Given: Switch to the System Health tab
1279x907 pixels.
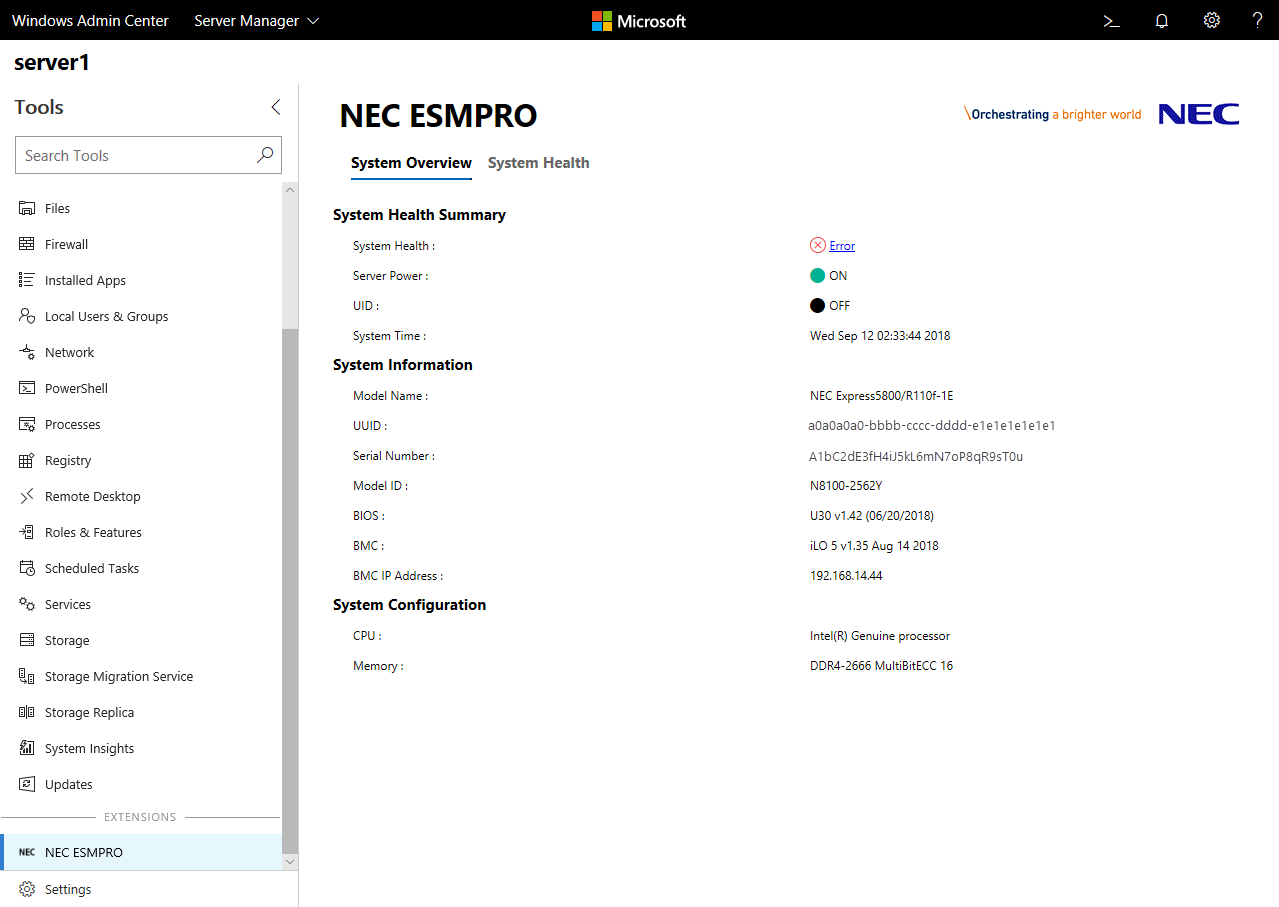Looking at the screenshot, I should click(x=539, y=163).
